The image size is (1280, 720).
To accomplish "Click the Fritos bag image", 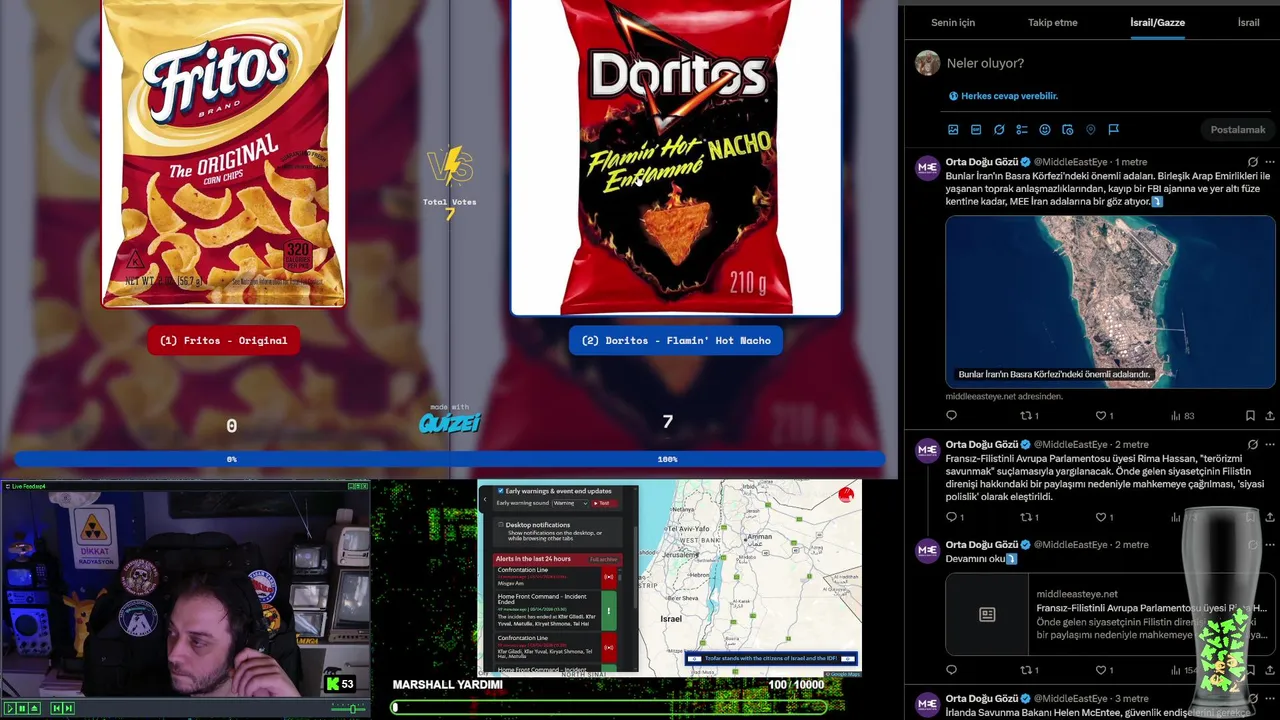I will [224, 153].
